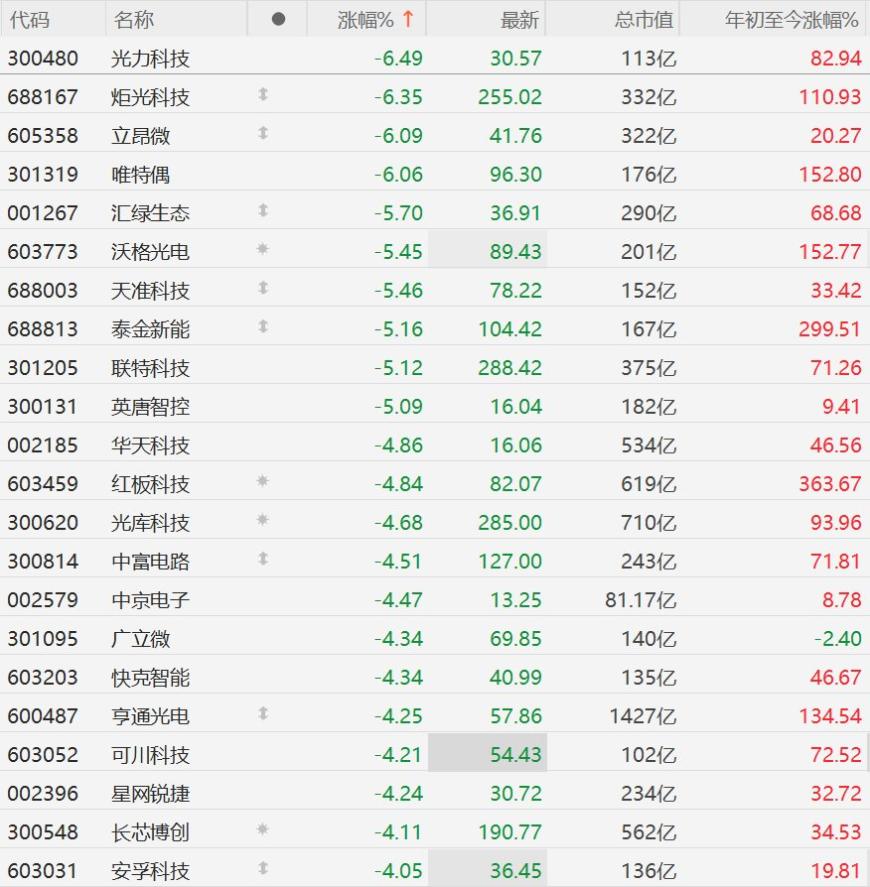Click marker icon in 安孚科技 row
Screen dimensions: 870x887
point(262,868)
